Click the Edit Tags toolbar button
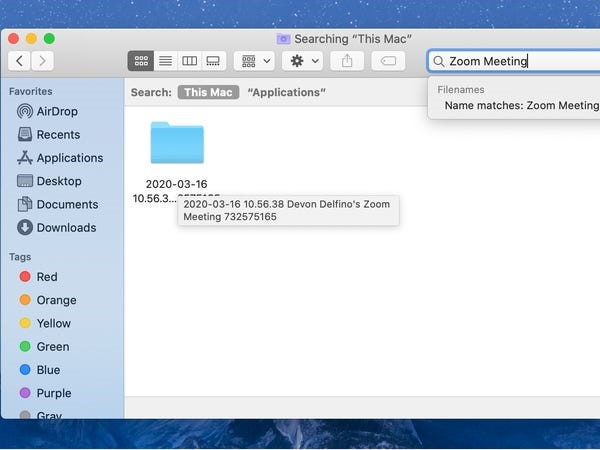The width and height of the screenshot is (600, 450). coord(388,61)
